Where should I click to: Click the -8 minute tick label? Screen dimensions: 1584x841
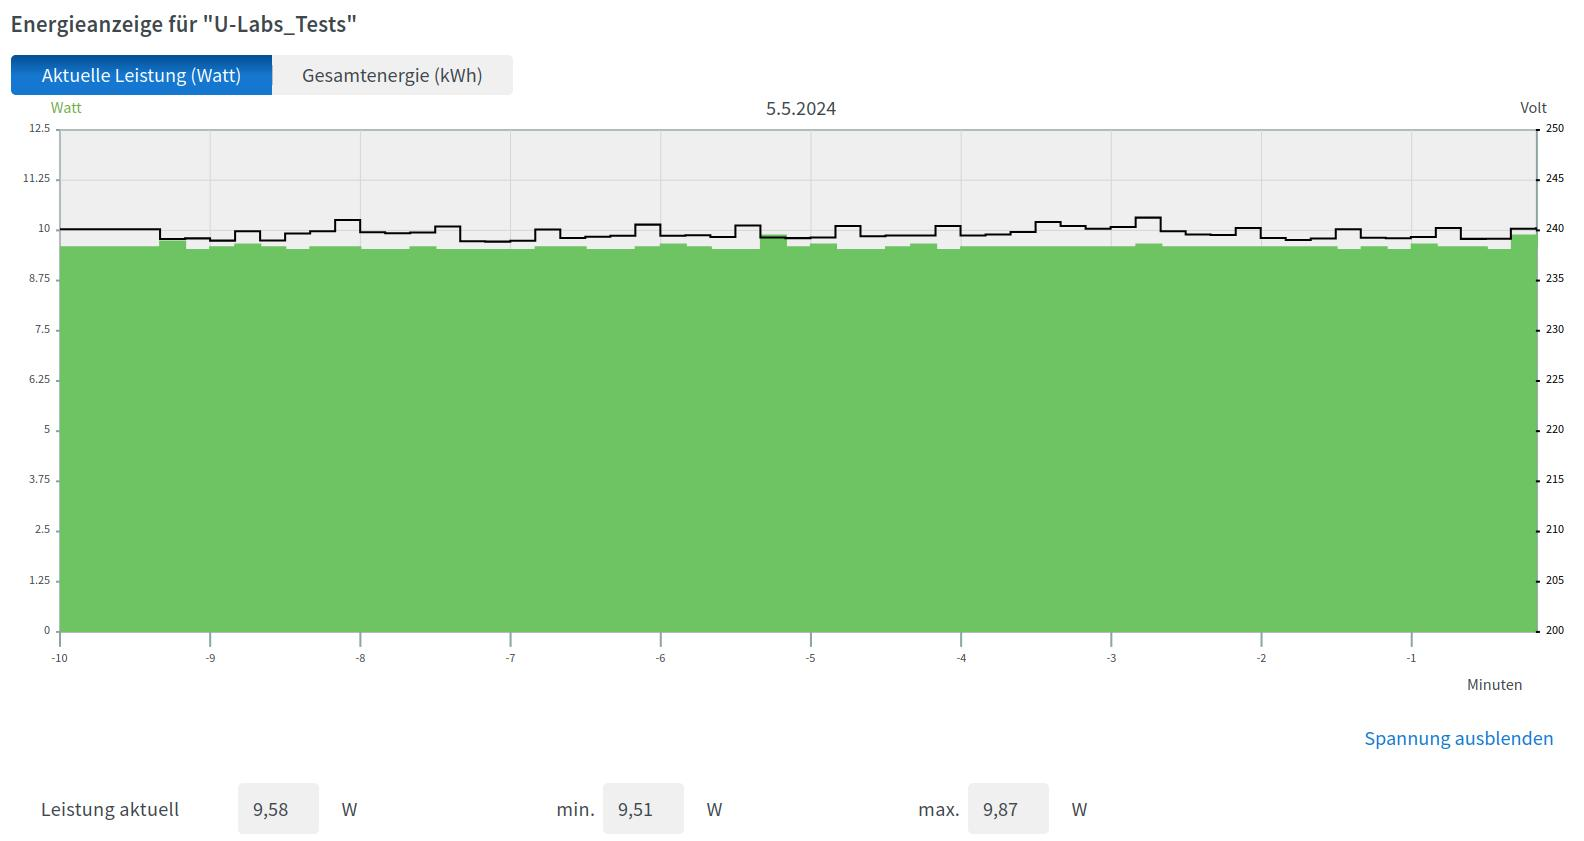(360, 658)
